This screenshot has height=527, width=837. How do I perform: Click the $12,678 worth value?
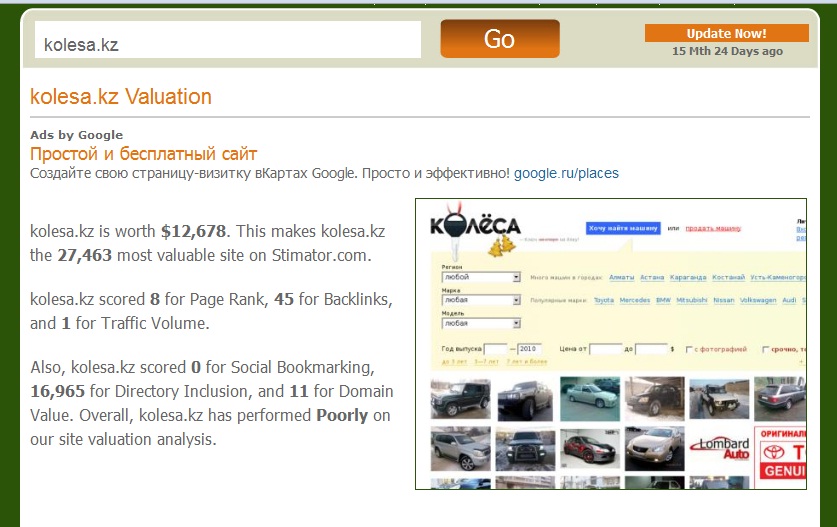point(193,231)
